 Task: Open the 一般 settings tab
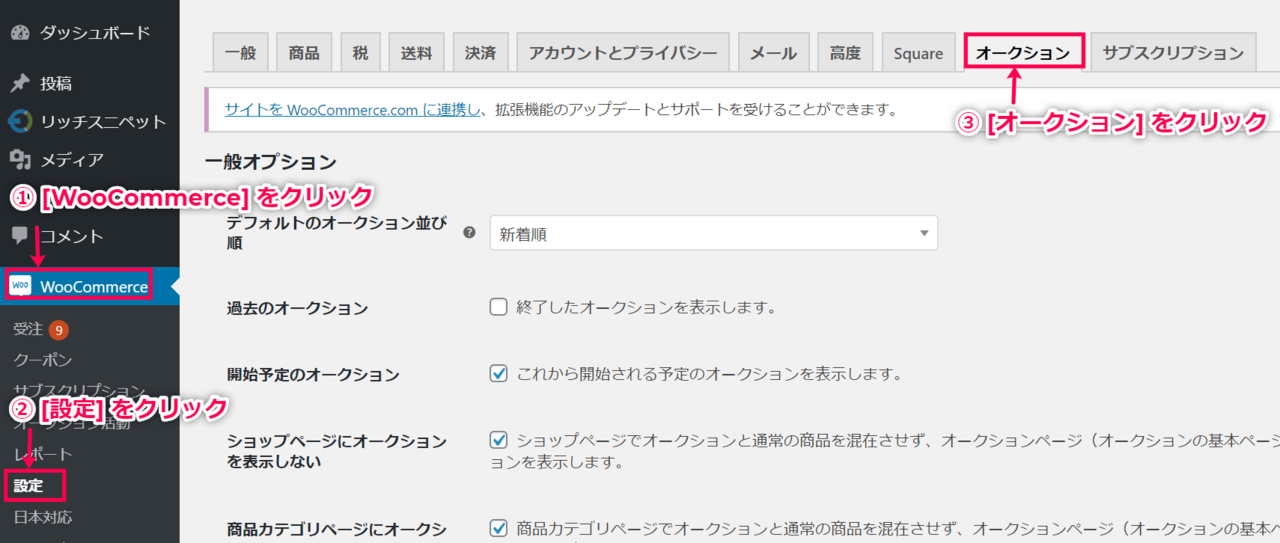(240, 53)
